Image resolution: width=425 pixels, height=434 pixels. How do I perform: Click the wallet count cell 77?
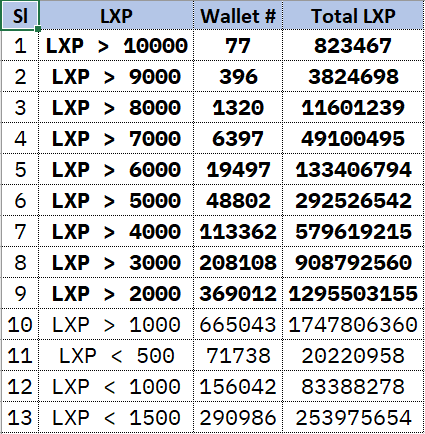[238, 46]
